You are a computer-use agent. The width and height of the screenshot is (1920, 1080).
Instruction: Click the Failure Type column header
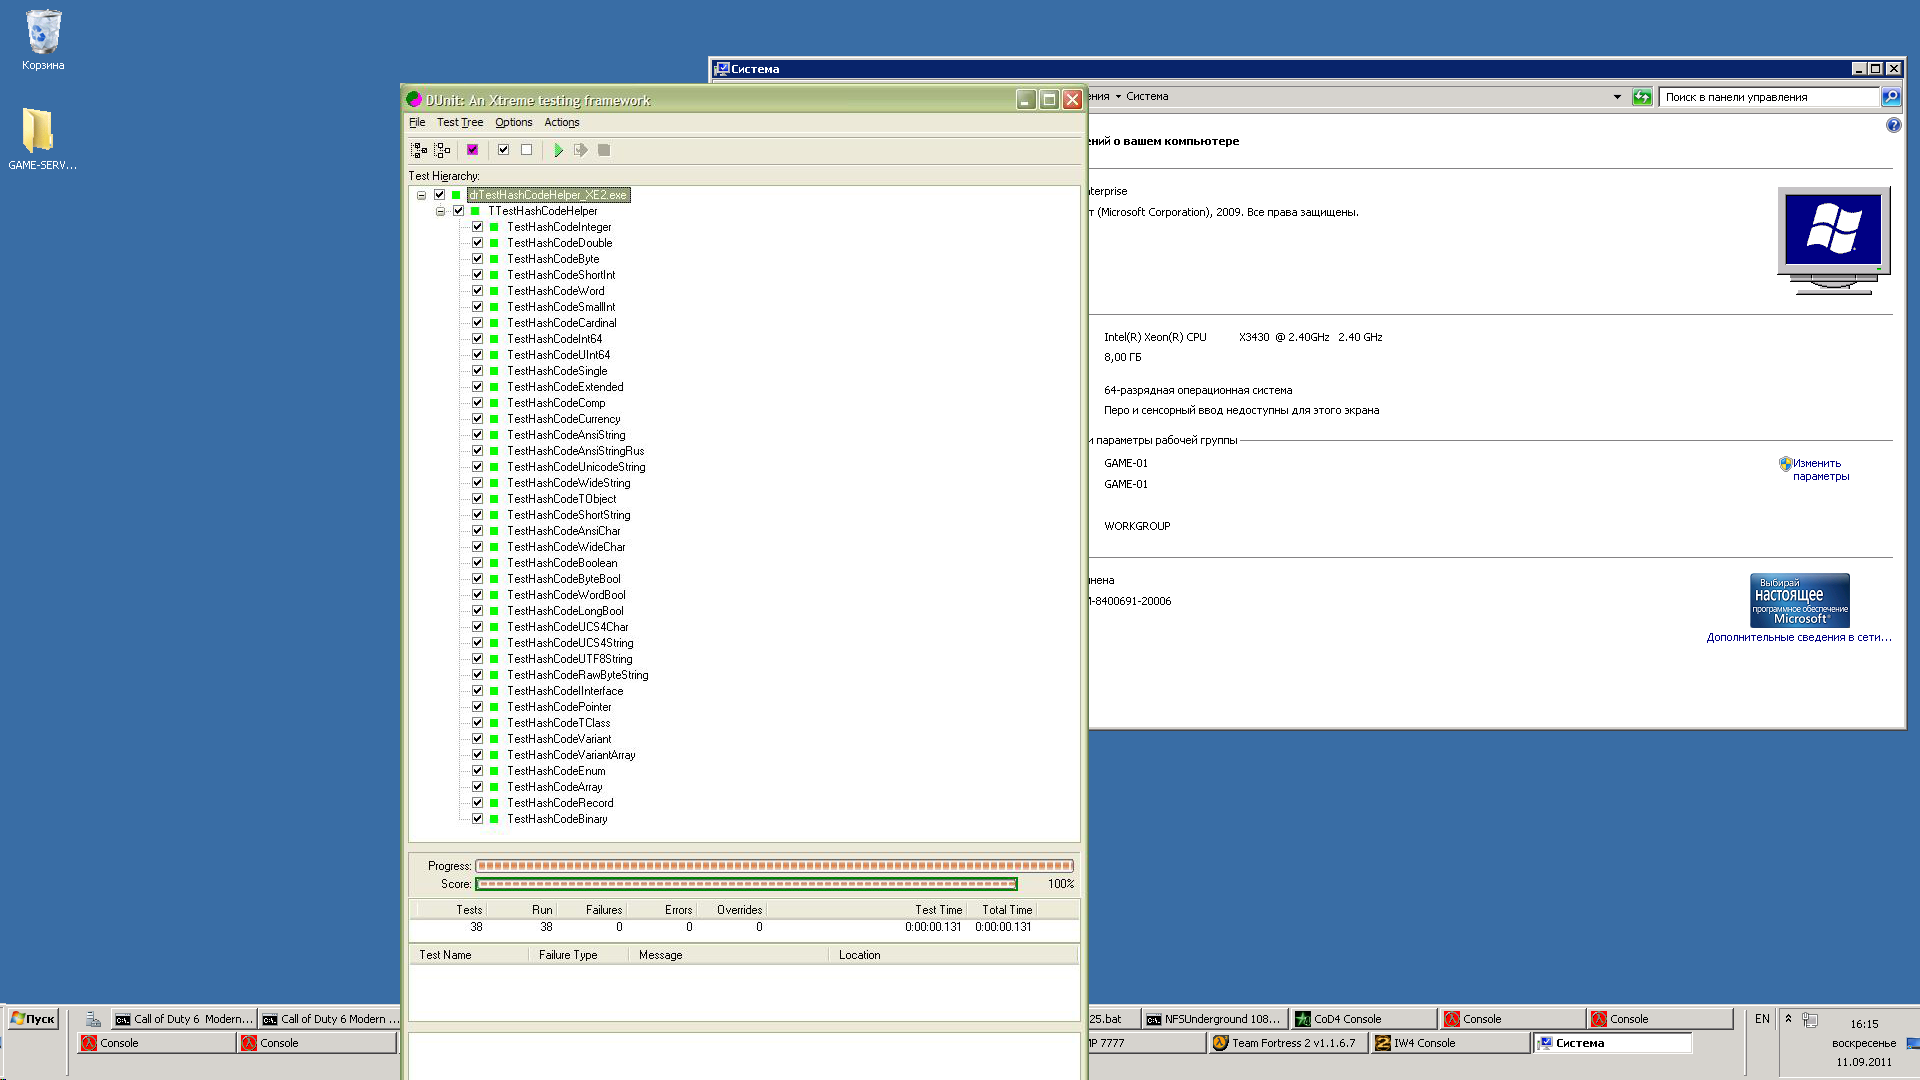pyautogui.click(x=578, y=955)
